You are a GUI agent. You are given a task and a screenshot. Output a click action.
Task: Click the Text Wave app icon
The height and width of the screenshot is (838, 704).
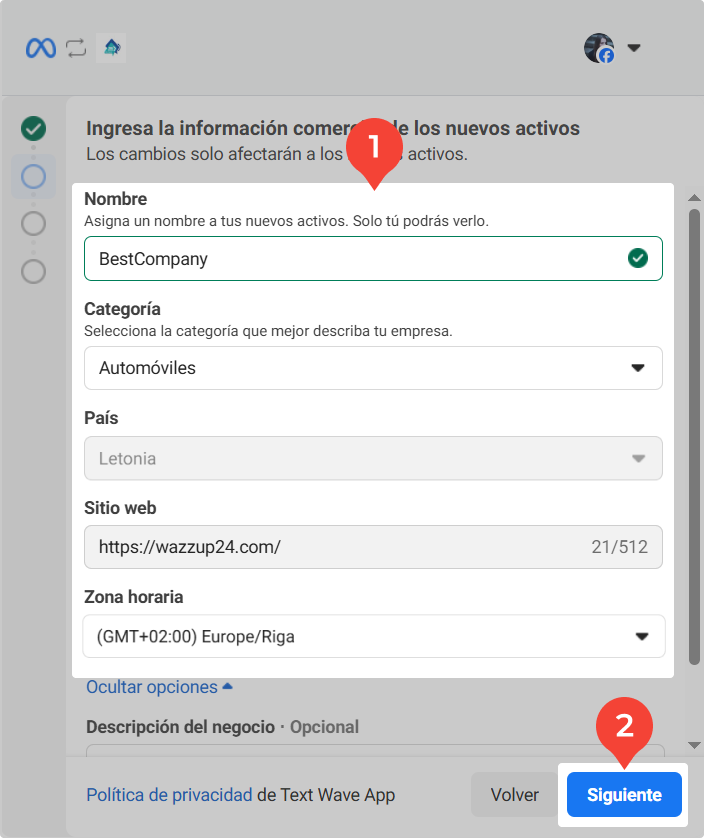coord(110,48)
